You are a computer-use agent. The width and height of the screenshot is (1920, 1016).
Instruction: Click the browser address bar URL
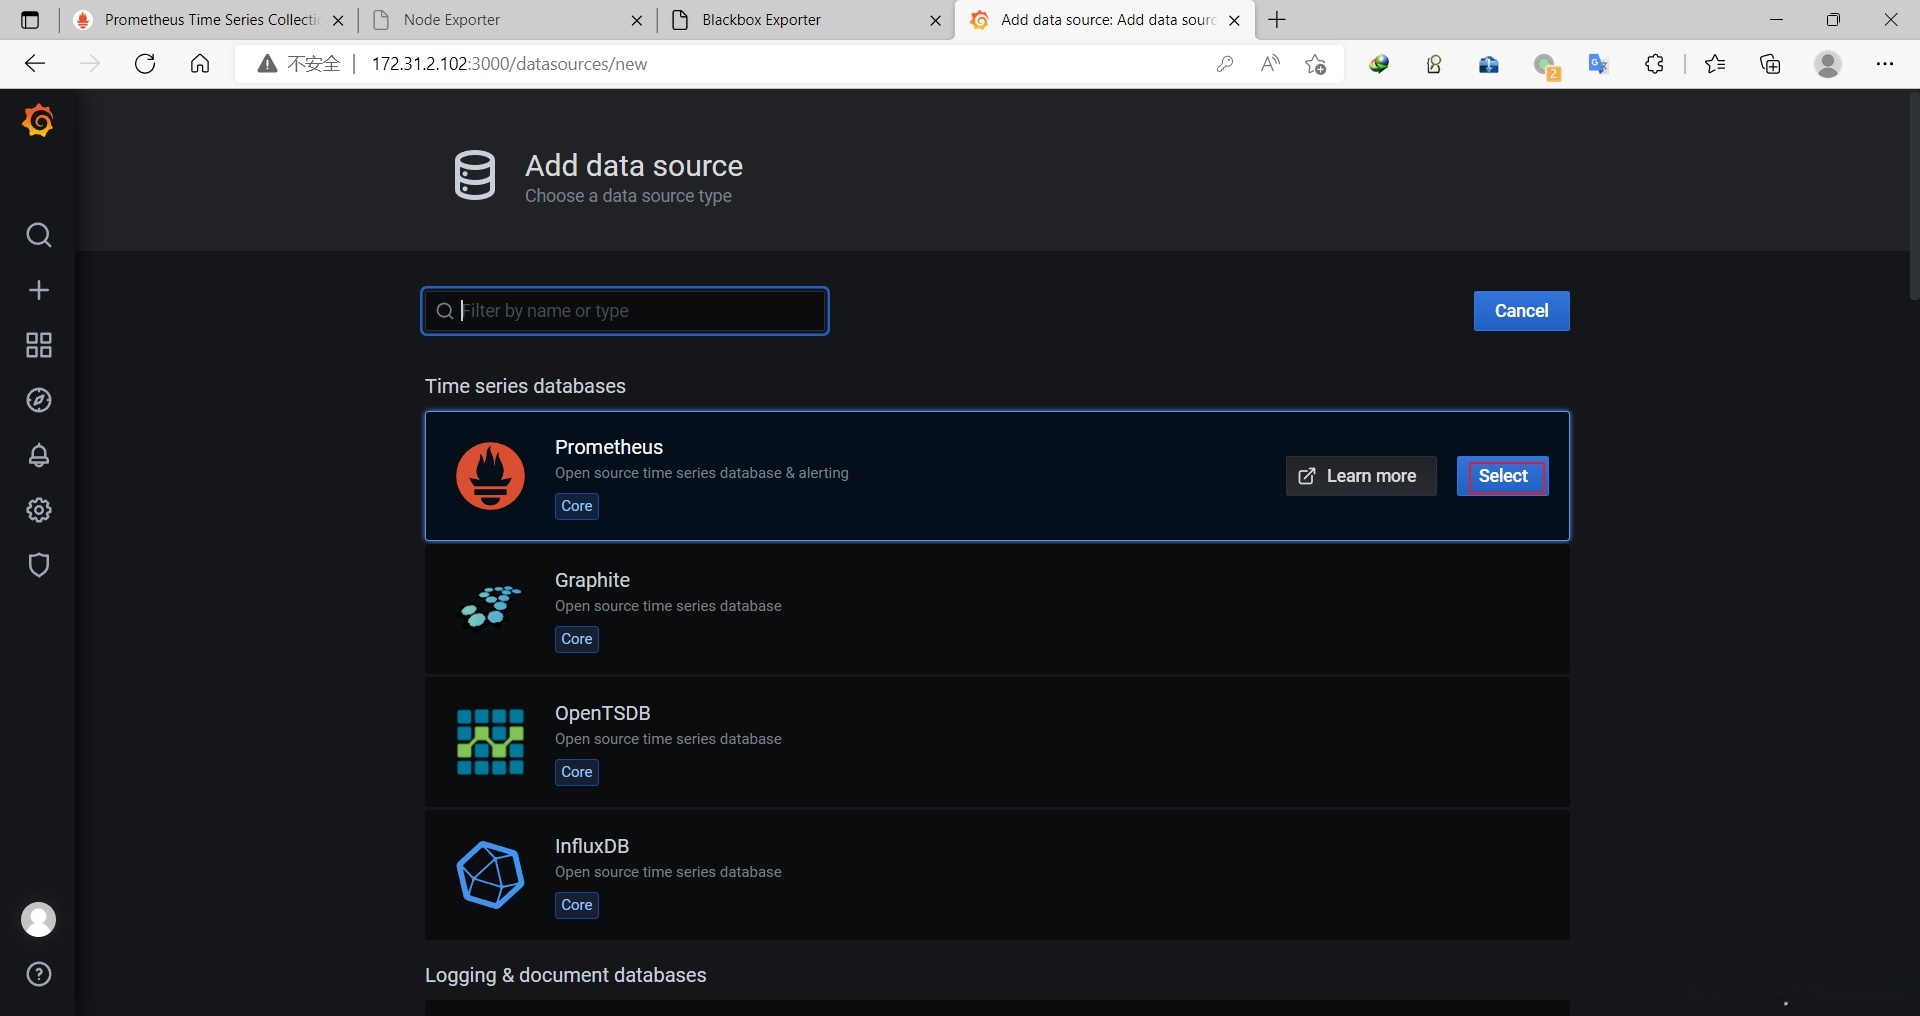[x=509, y=64]
